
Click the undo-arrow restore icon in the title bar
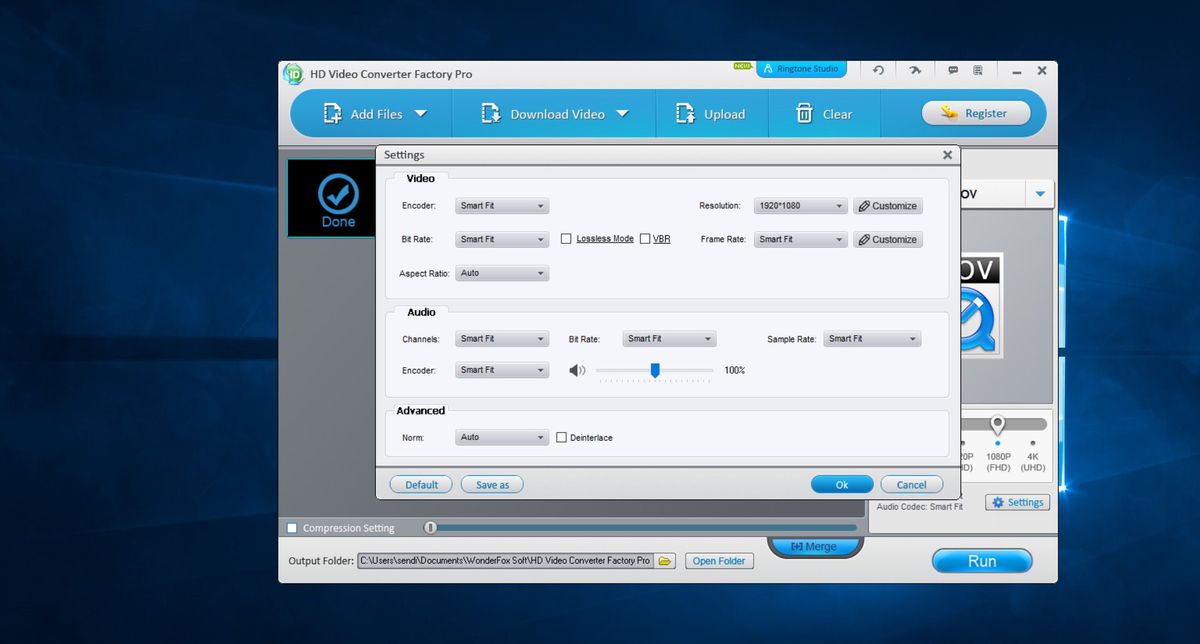click(x=878, y=70)
